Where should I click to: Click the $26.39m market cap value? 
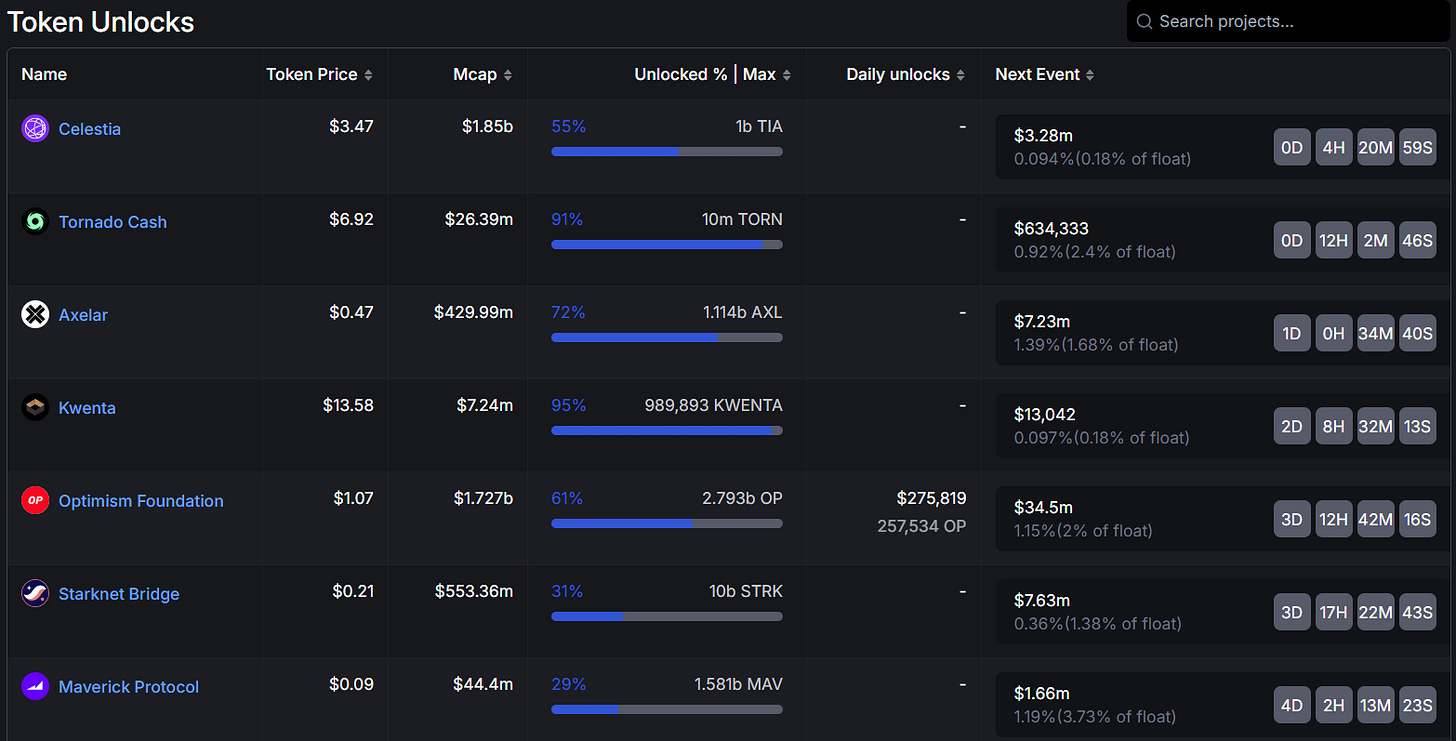click(479, 220)
